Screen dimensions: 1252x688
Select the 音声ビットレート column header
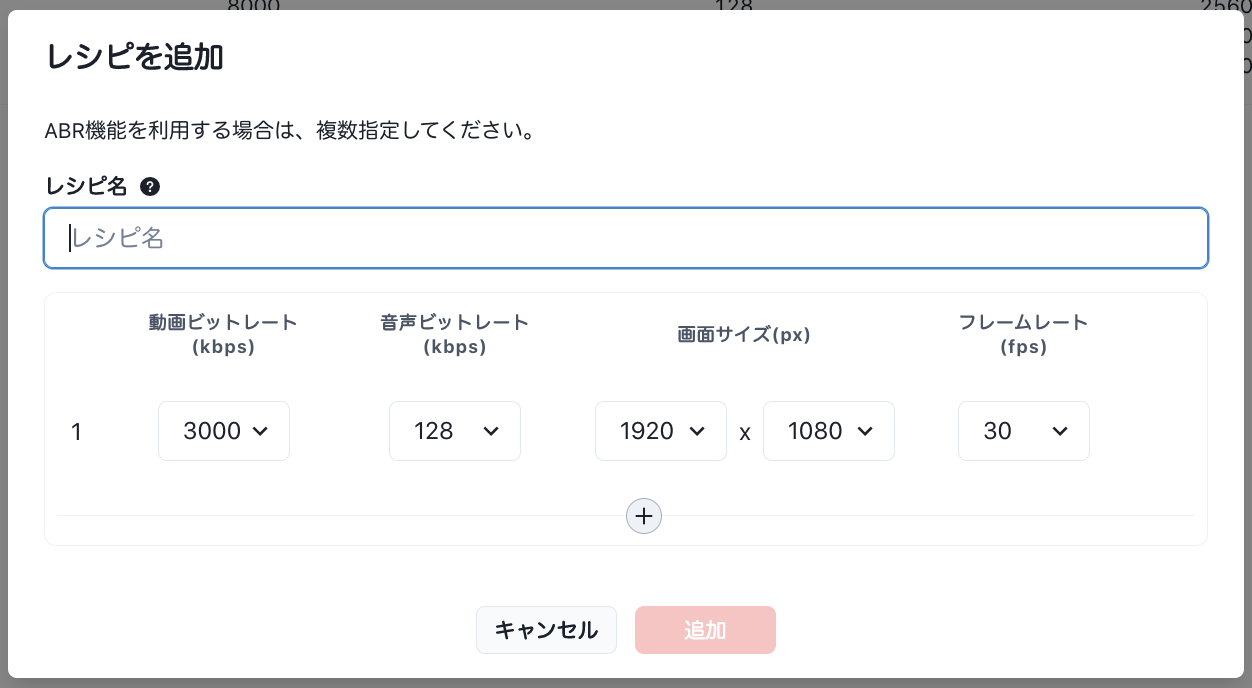click(455, 335)
